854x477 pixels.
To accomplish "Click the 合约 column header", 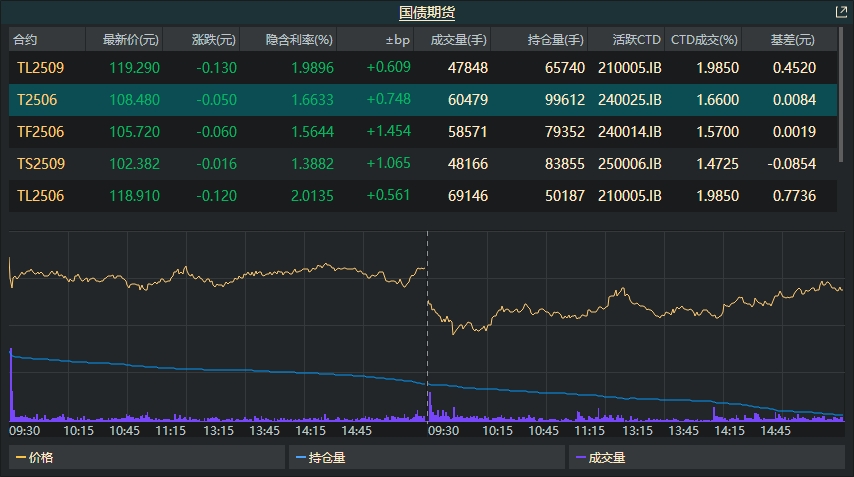I will coord(26,40).
